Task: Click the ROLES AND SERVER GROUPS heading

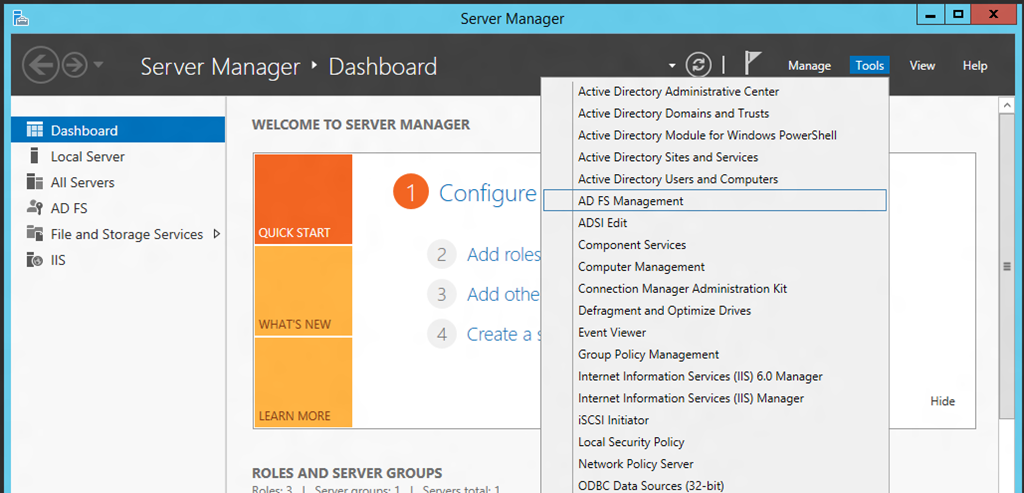Action: [347, 473]
